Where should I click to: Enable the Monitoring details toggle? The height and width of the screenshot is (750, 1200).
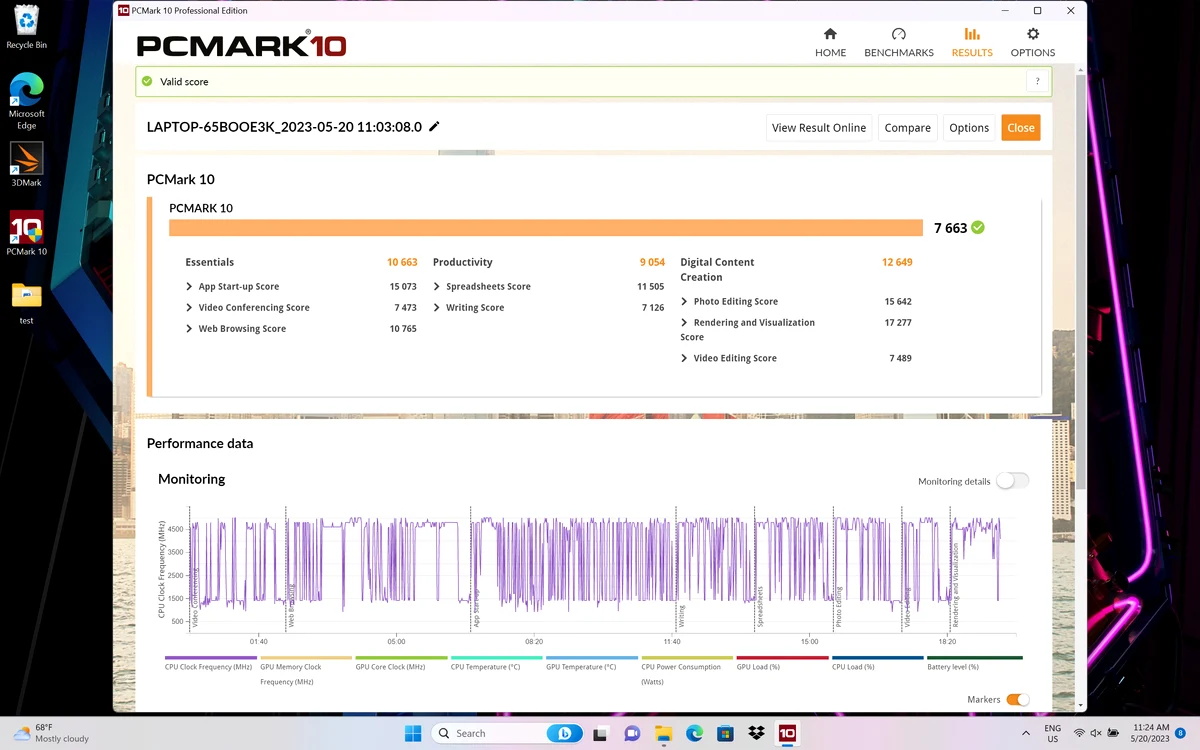(1012, 481)
